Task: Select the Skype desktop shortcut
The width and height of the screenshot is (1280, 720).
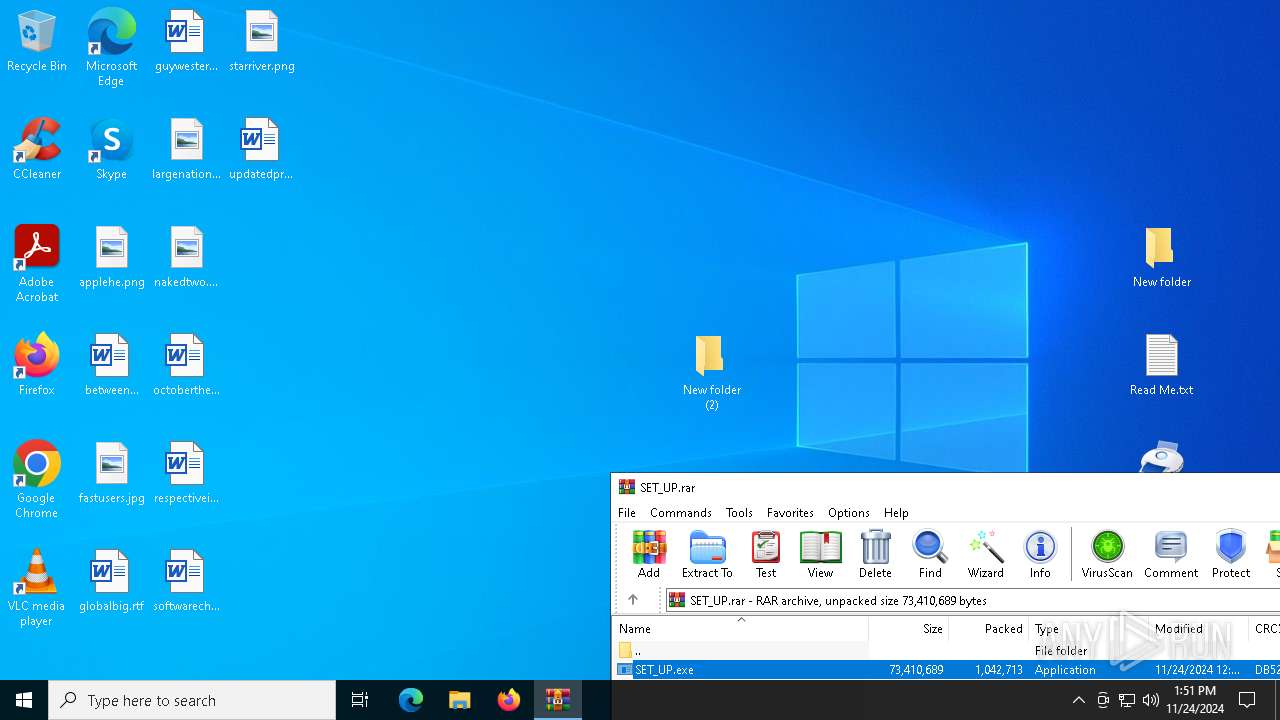Action: (x=111, y=150)
